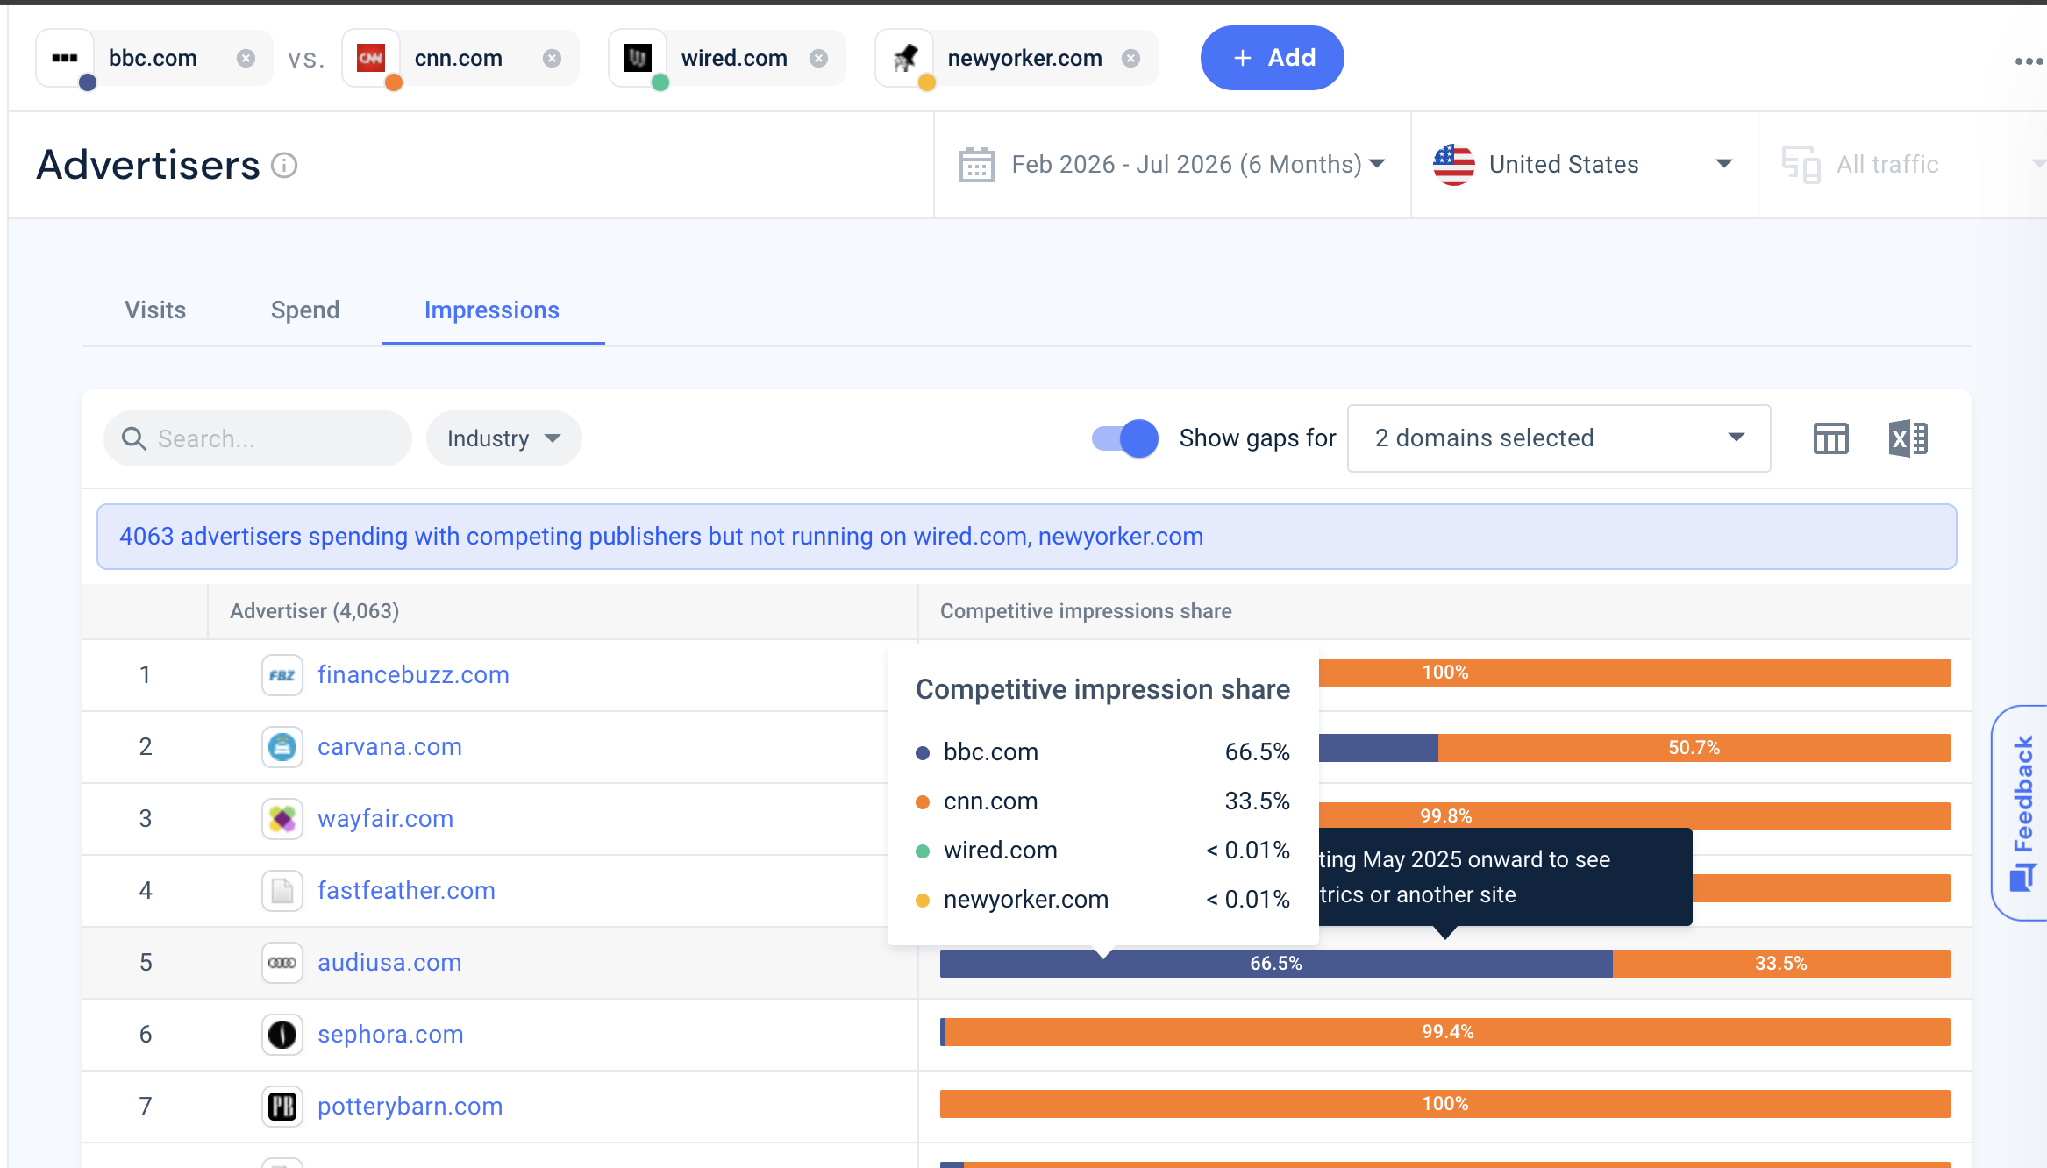2047x1168 pixels.
Task: Open the sephora.com advertiser link
Action: (x=390, y=1035)
